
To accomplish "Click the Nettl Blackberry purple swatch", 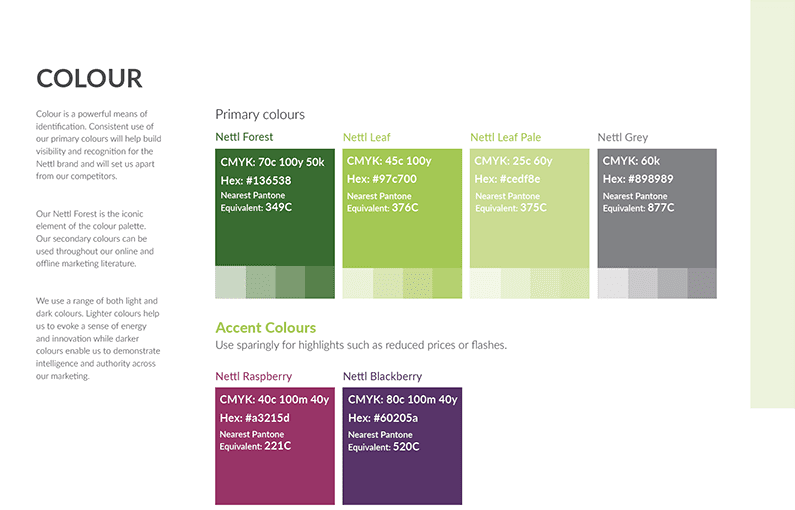I will [402, 446].
